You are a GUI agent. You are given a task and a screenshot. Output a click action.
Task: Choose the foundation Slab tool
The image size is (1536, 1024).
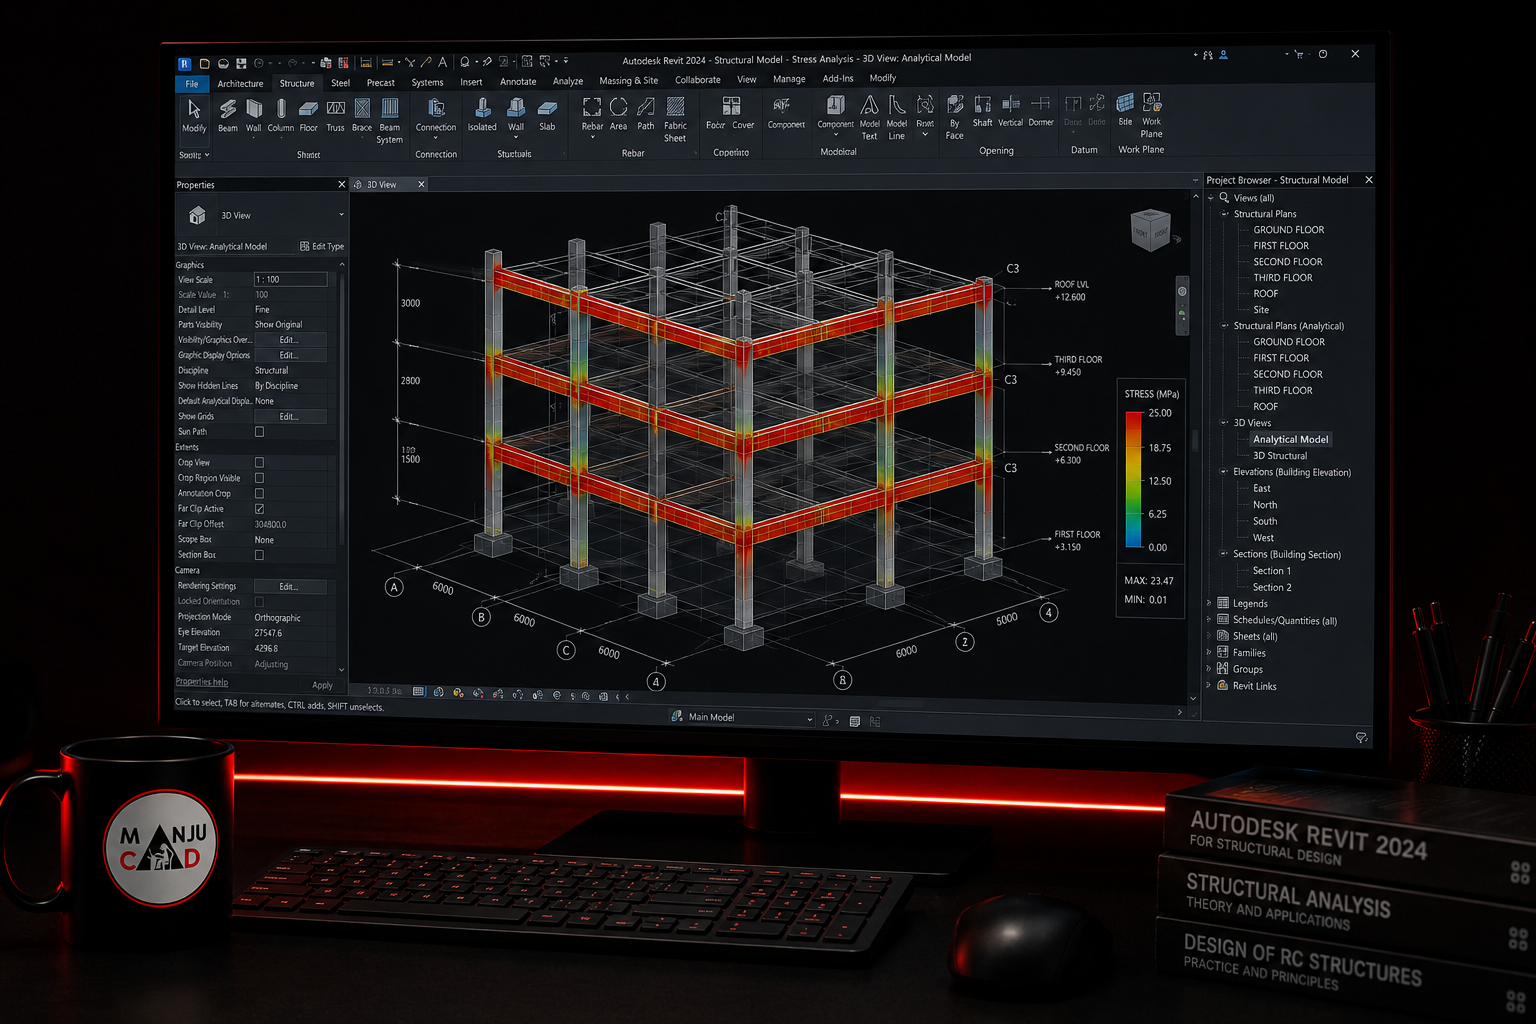tap(547, 115)
